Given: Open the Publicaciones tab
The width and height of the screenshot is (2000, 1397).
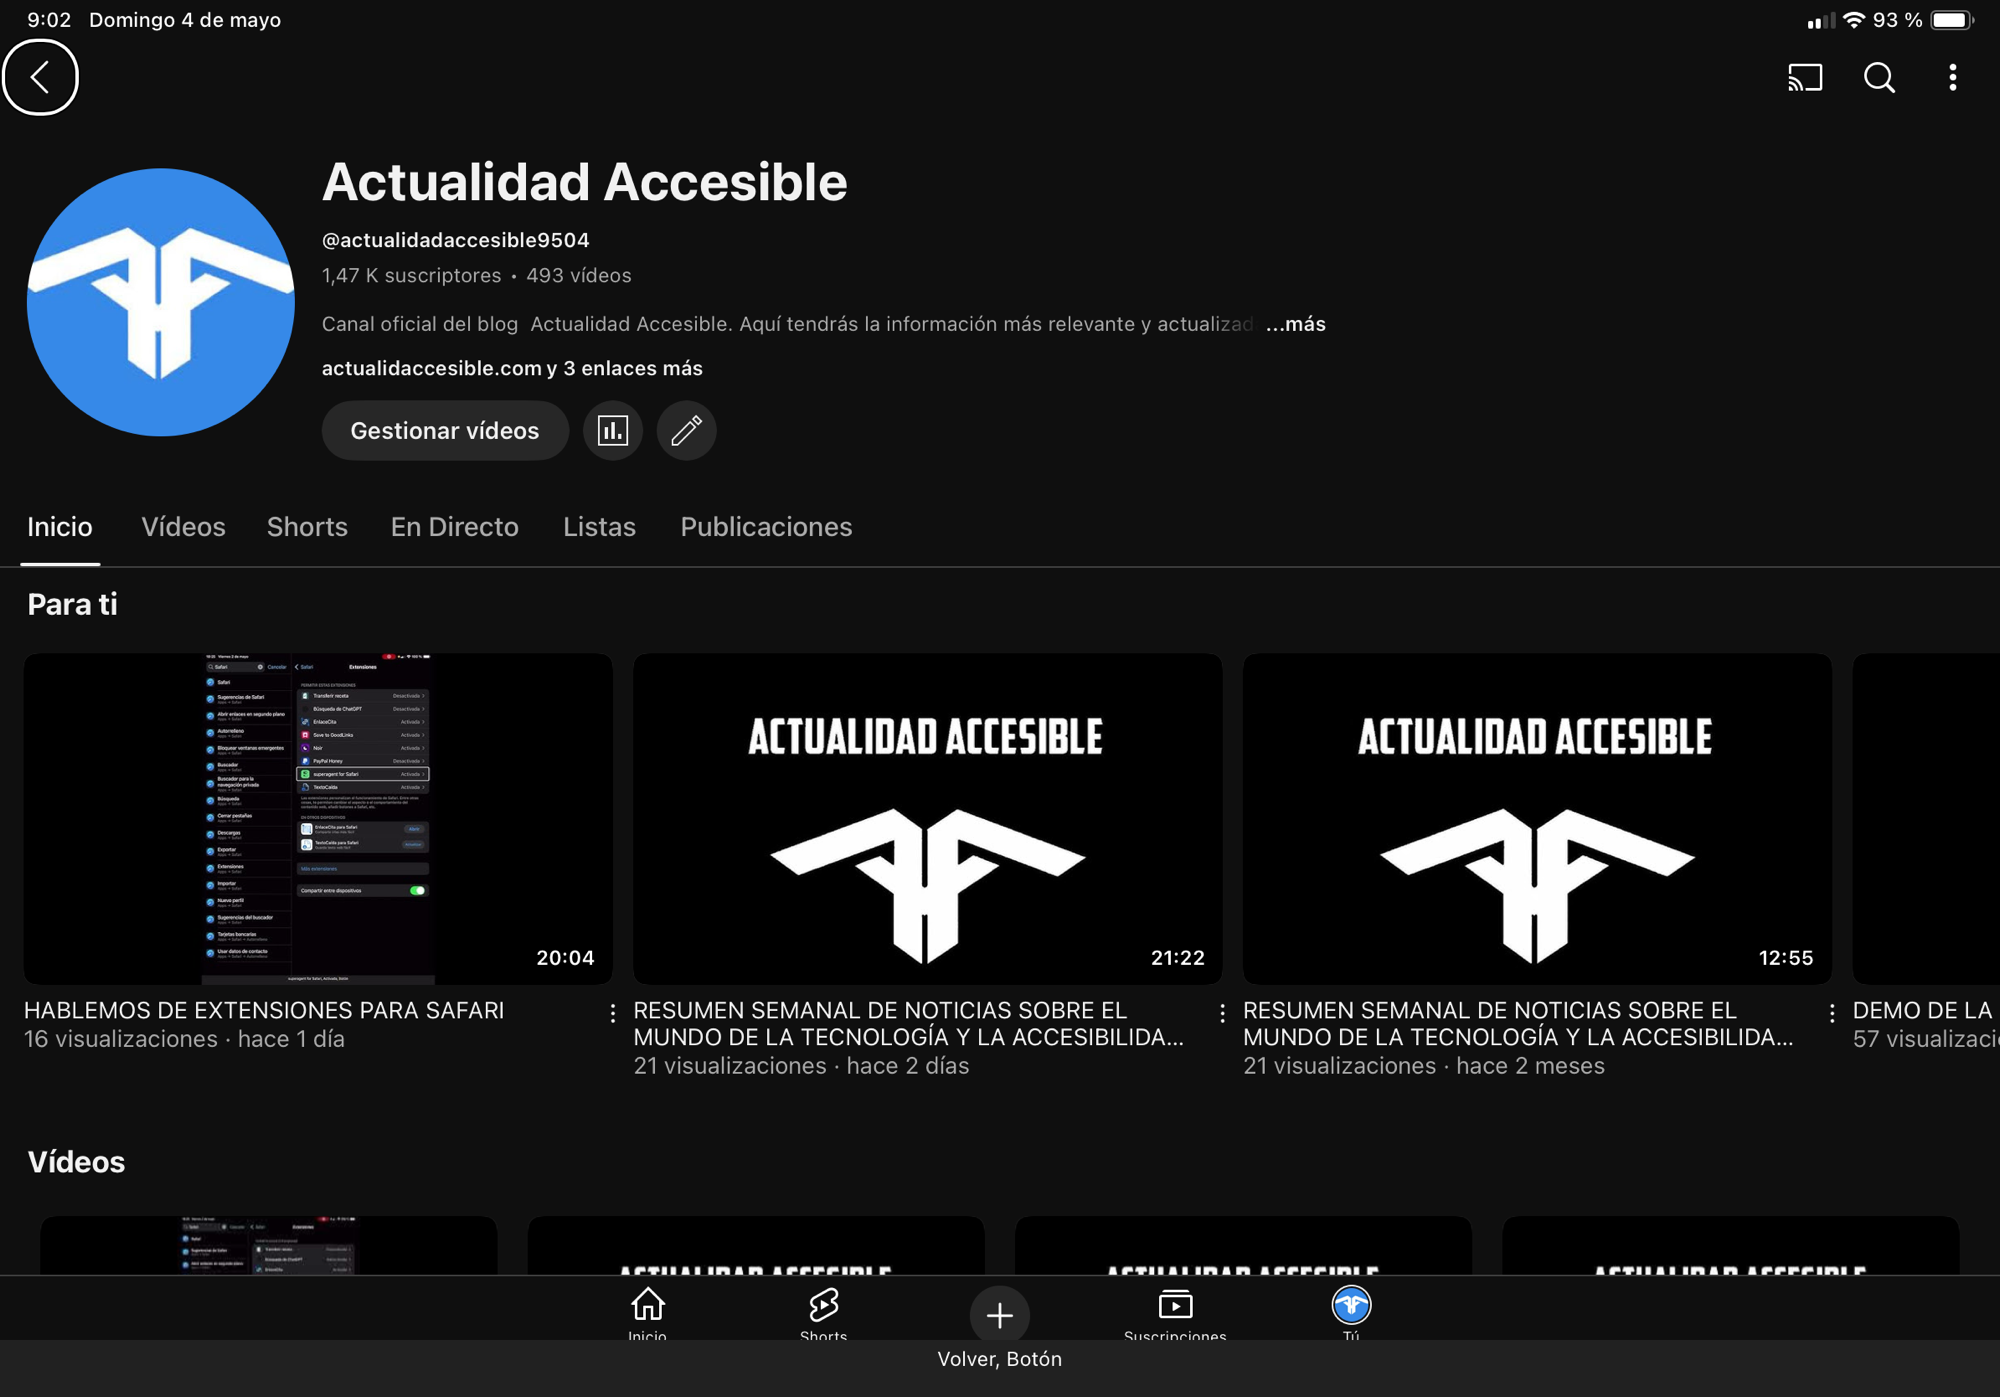Looking at the screenshot, I should (x=766, y=527).
